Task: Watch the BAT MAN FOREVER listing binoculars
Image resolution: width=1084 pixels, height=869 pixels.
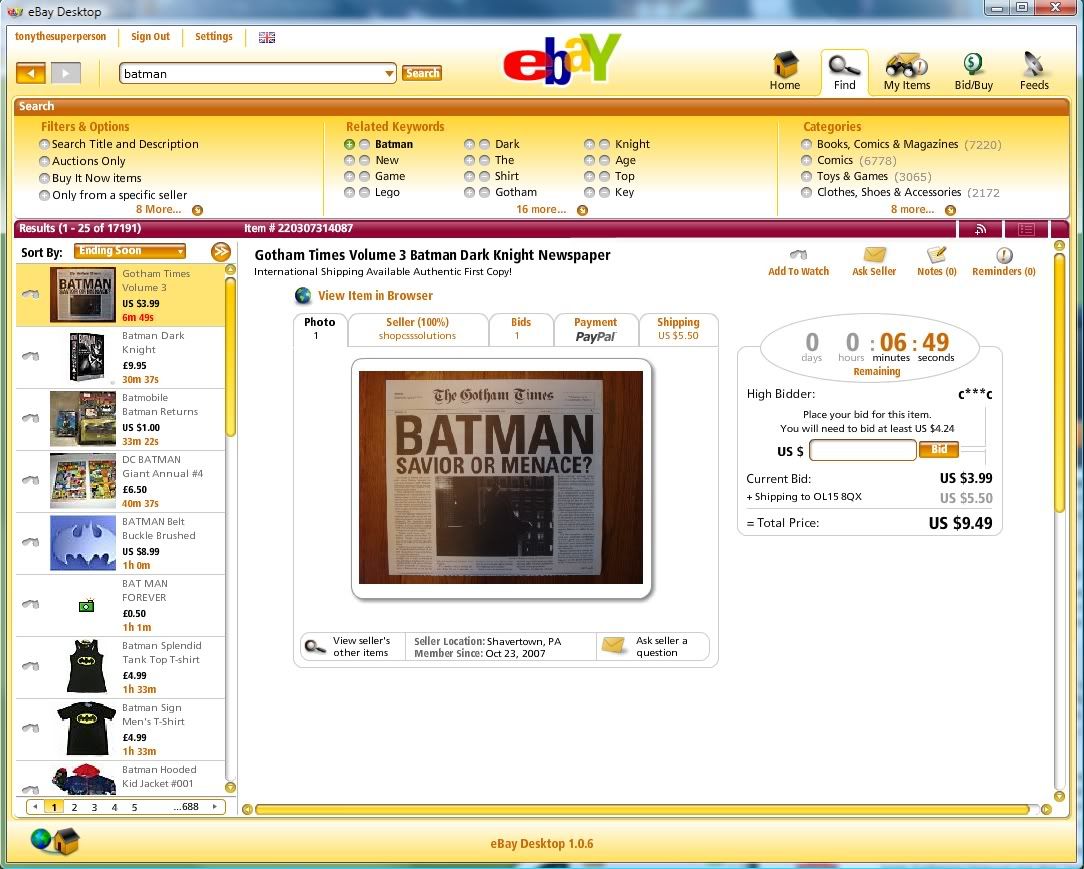Action: (30, 604)
